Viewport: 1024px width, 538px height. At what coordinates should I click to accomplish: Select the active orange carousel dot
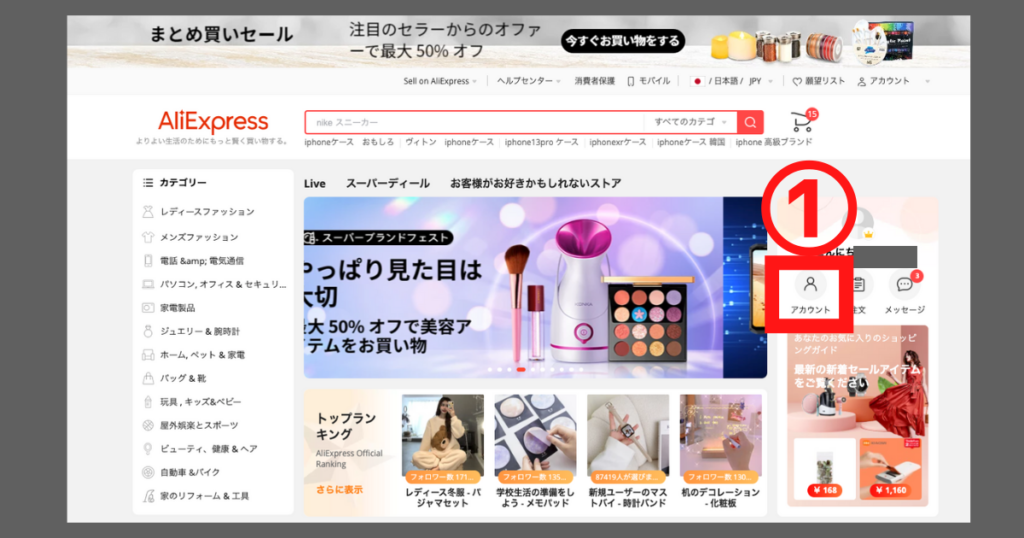521,370
